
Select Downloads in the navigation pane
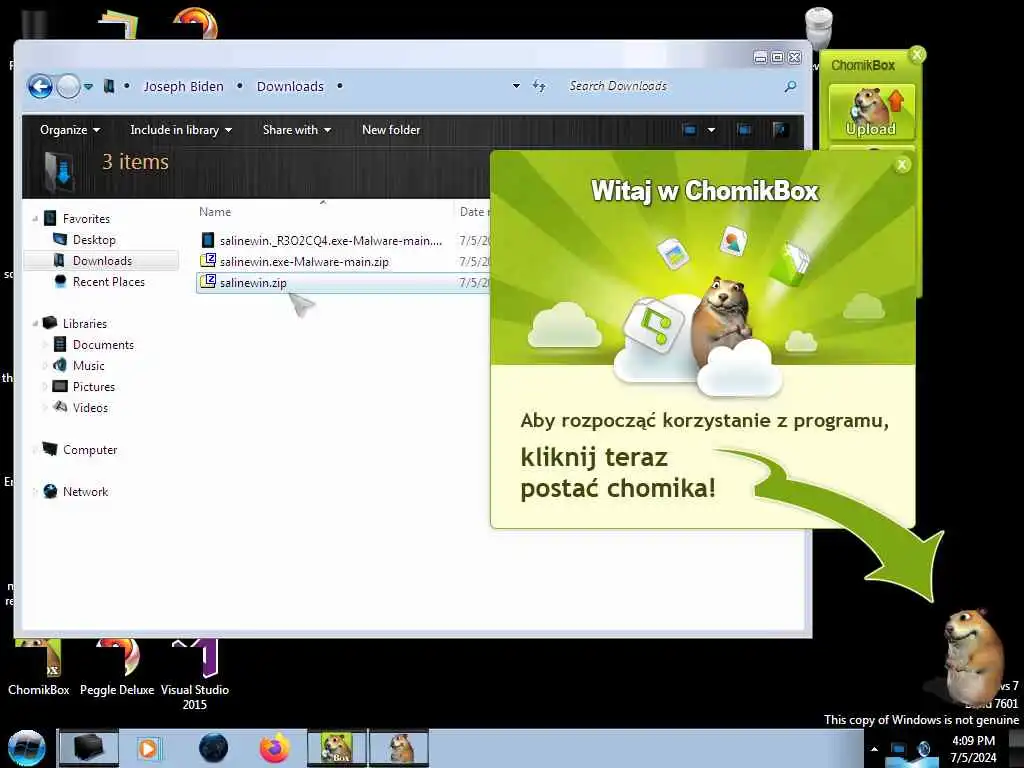coord(103,261)
